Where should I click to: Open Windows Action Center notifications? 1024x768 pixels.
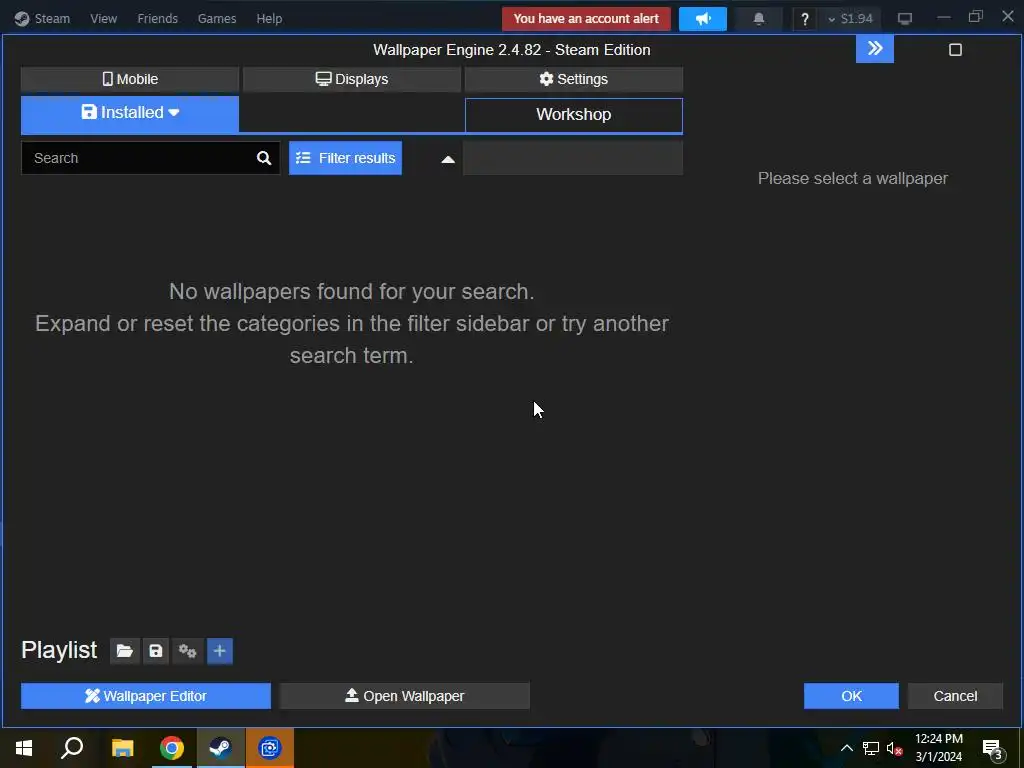[993, 749]
